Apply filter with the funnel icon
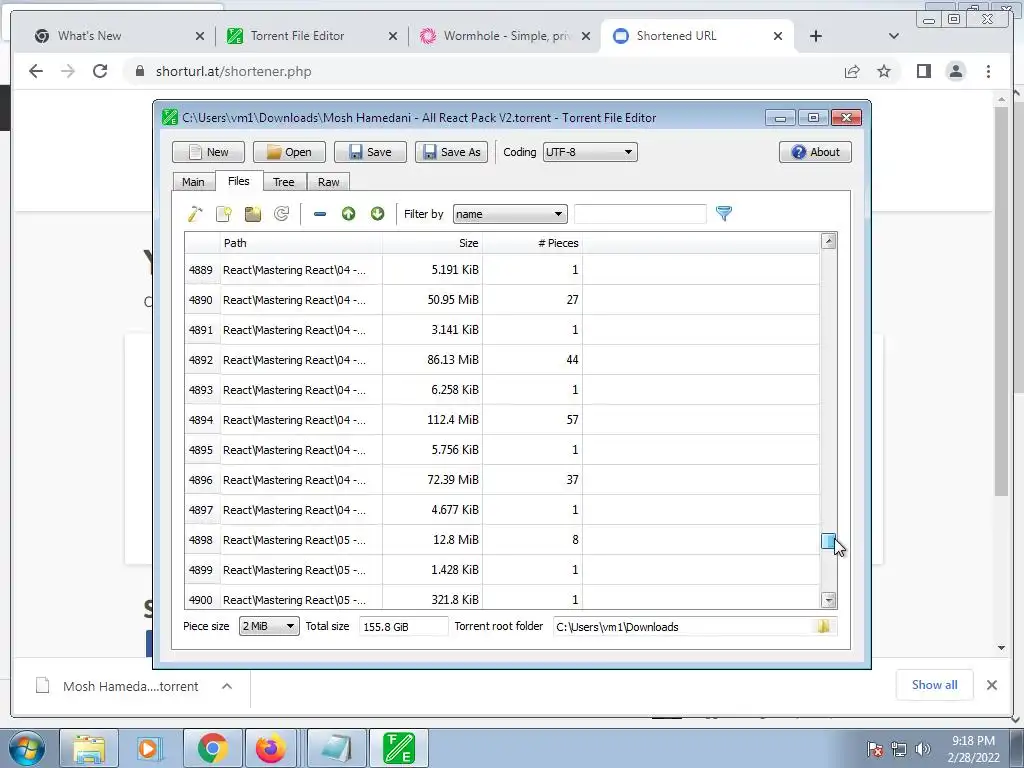 click(724, 214)
